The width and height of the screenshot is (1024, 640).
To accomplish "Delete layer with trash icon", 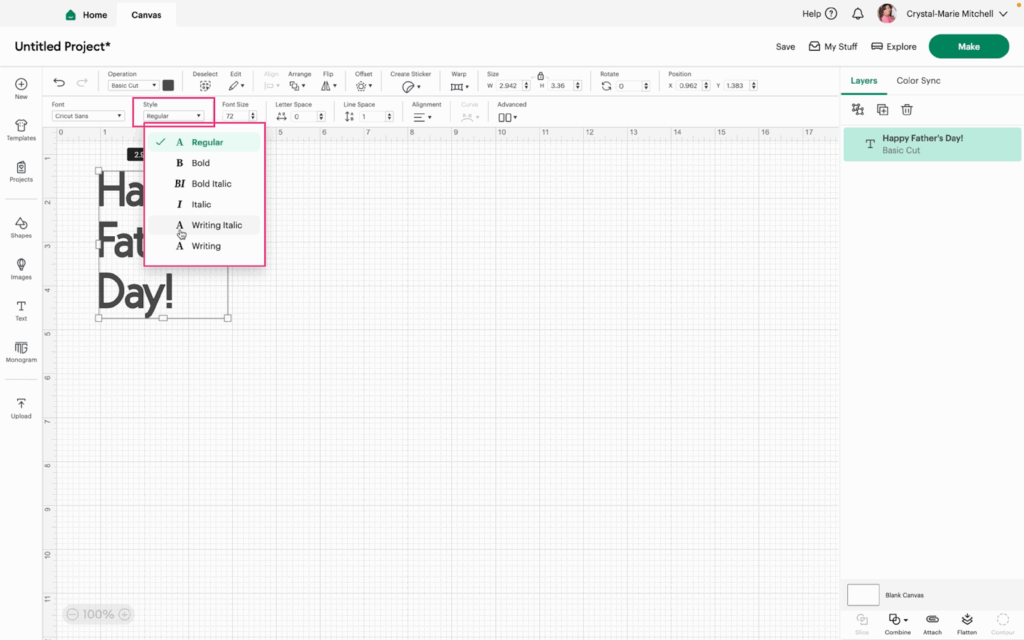I will pos(906,110).
